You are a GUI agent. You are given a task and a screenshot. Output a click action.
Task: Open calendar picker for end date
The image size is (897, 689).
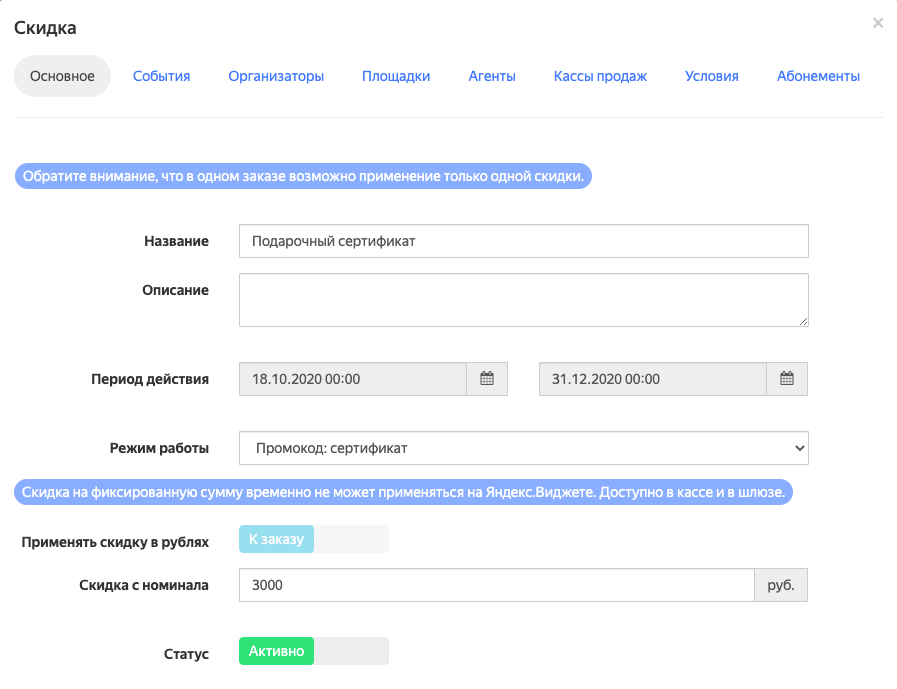(x=787, y=379)
